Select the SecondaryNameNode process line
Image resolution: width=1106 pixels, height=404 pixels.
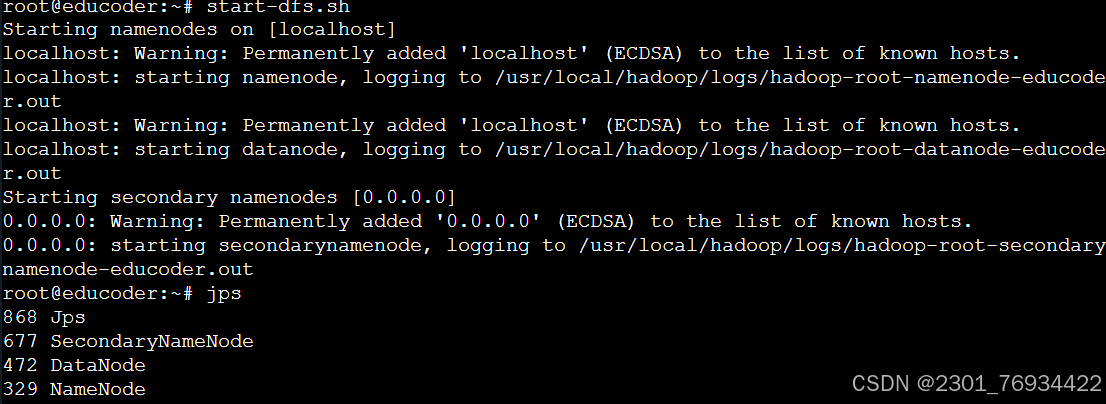[128, 341]
